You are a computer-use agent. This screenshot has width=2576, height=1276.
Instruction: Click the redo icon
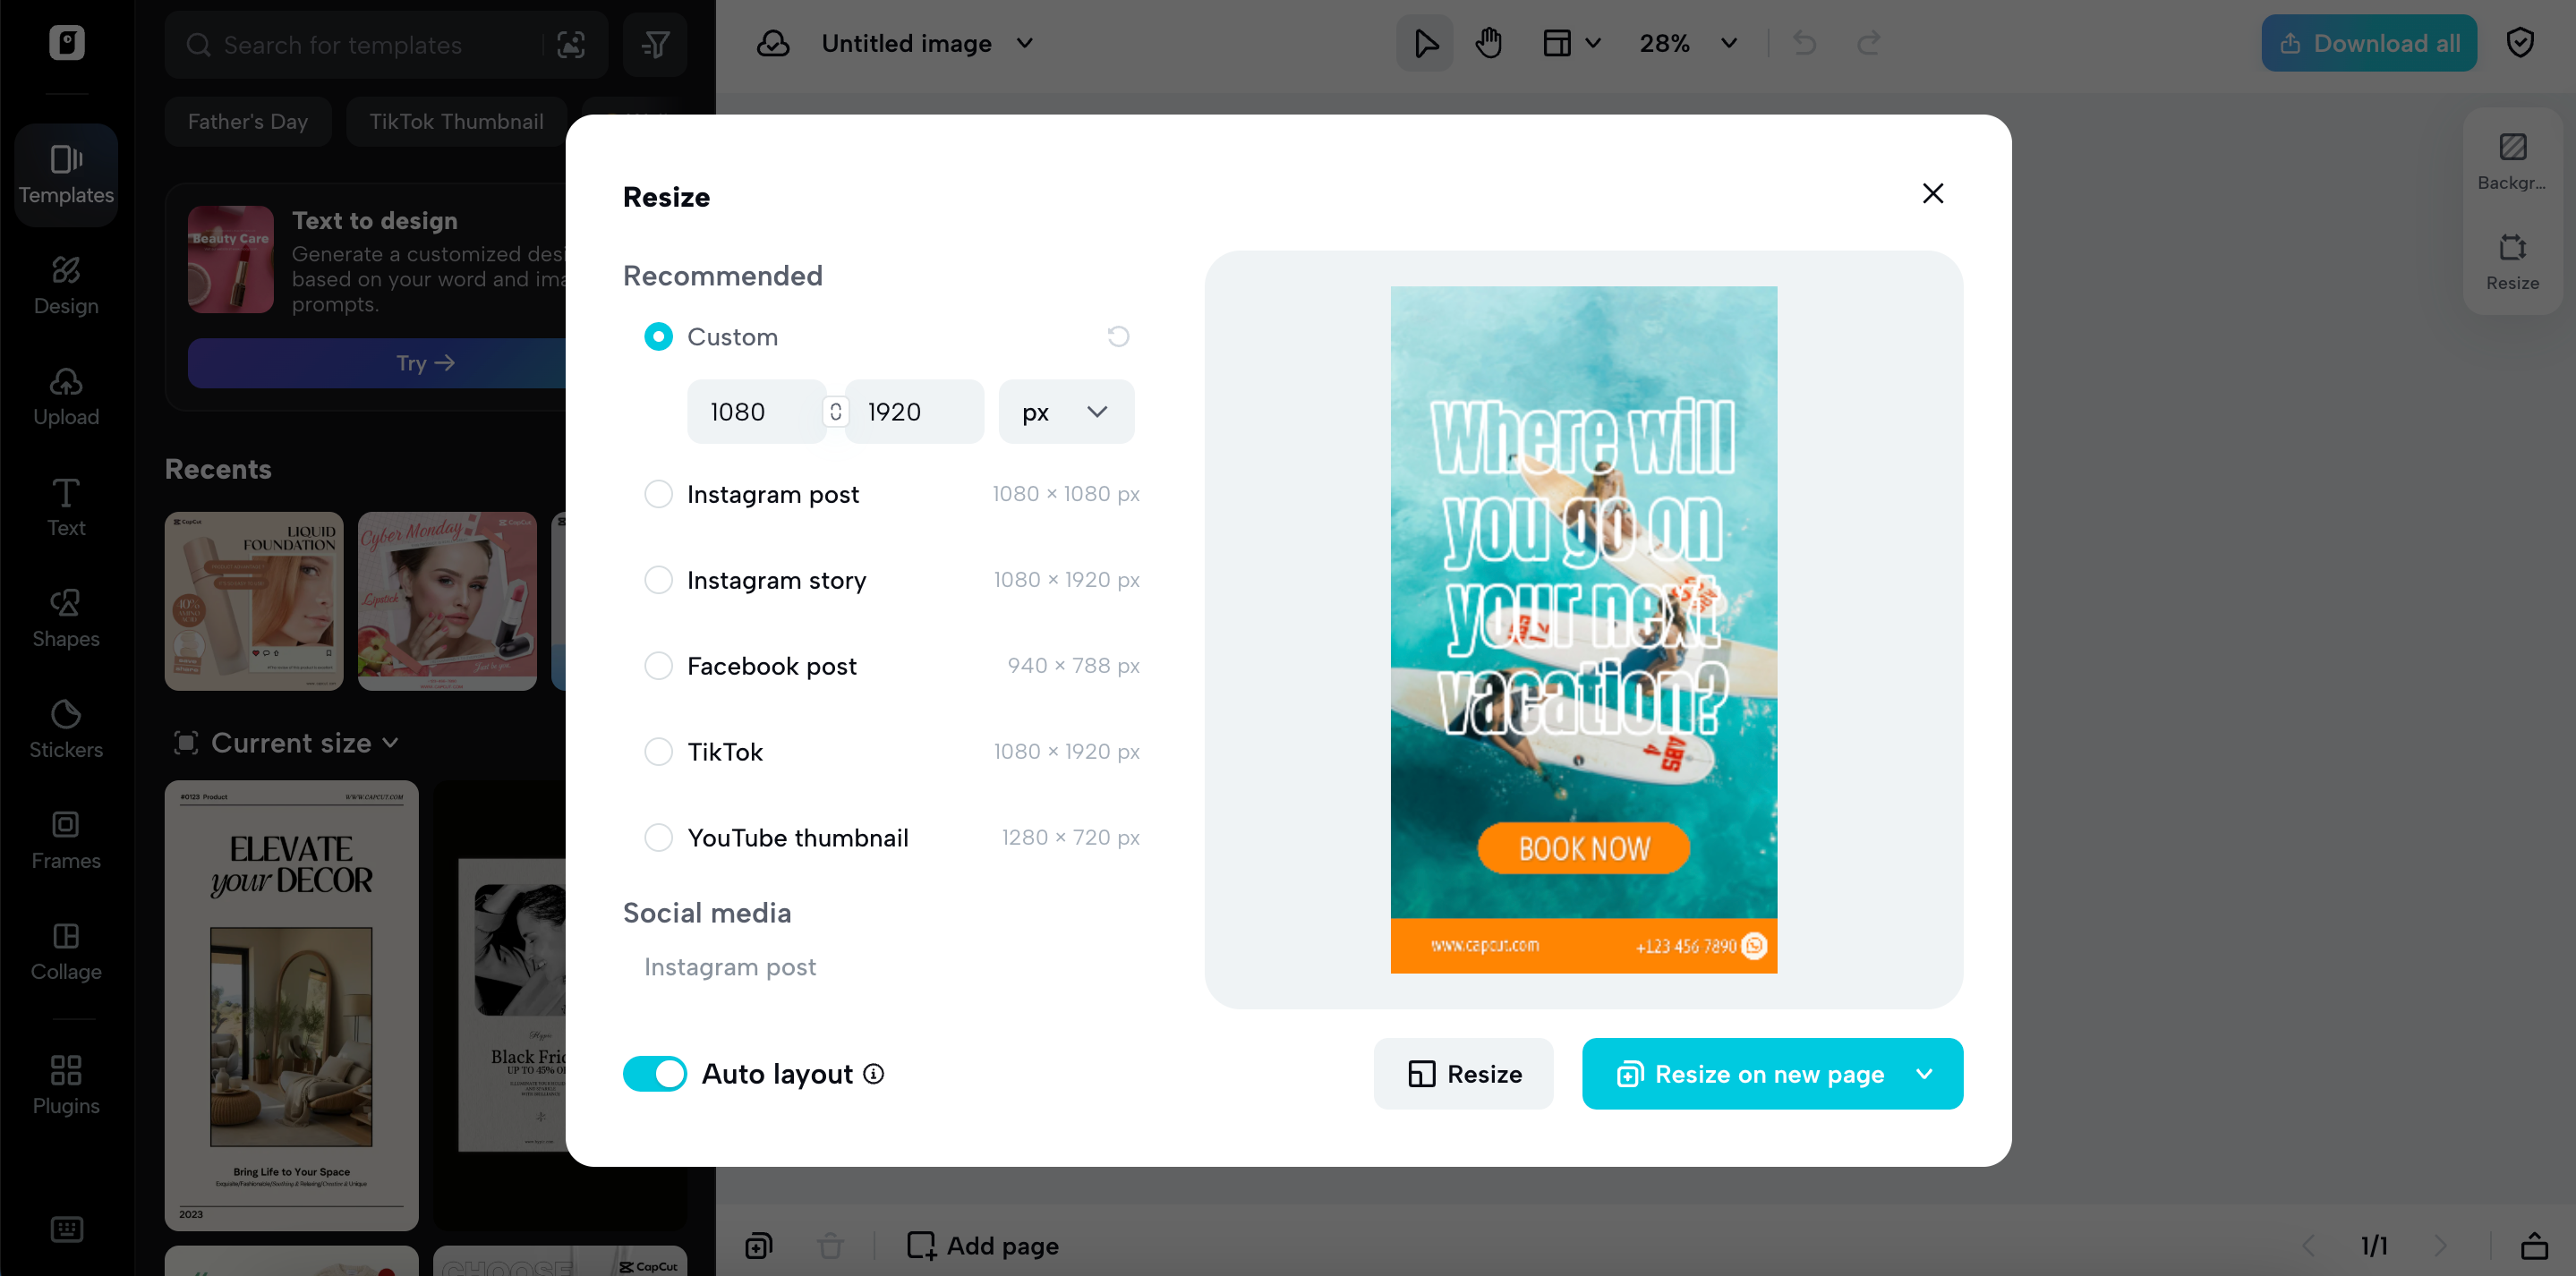1868,43
